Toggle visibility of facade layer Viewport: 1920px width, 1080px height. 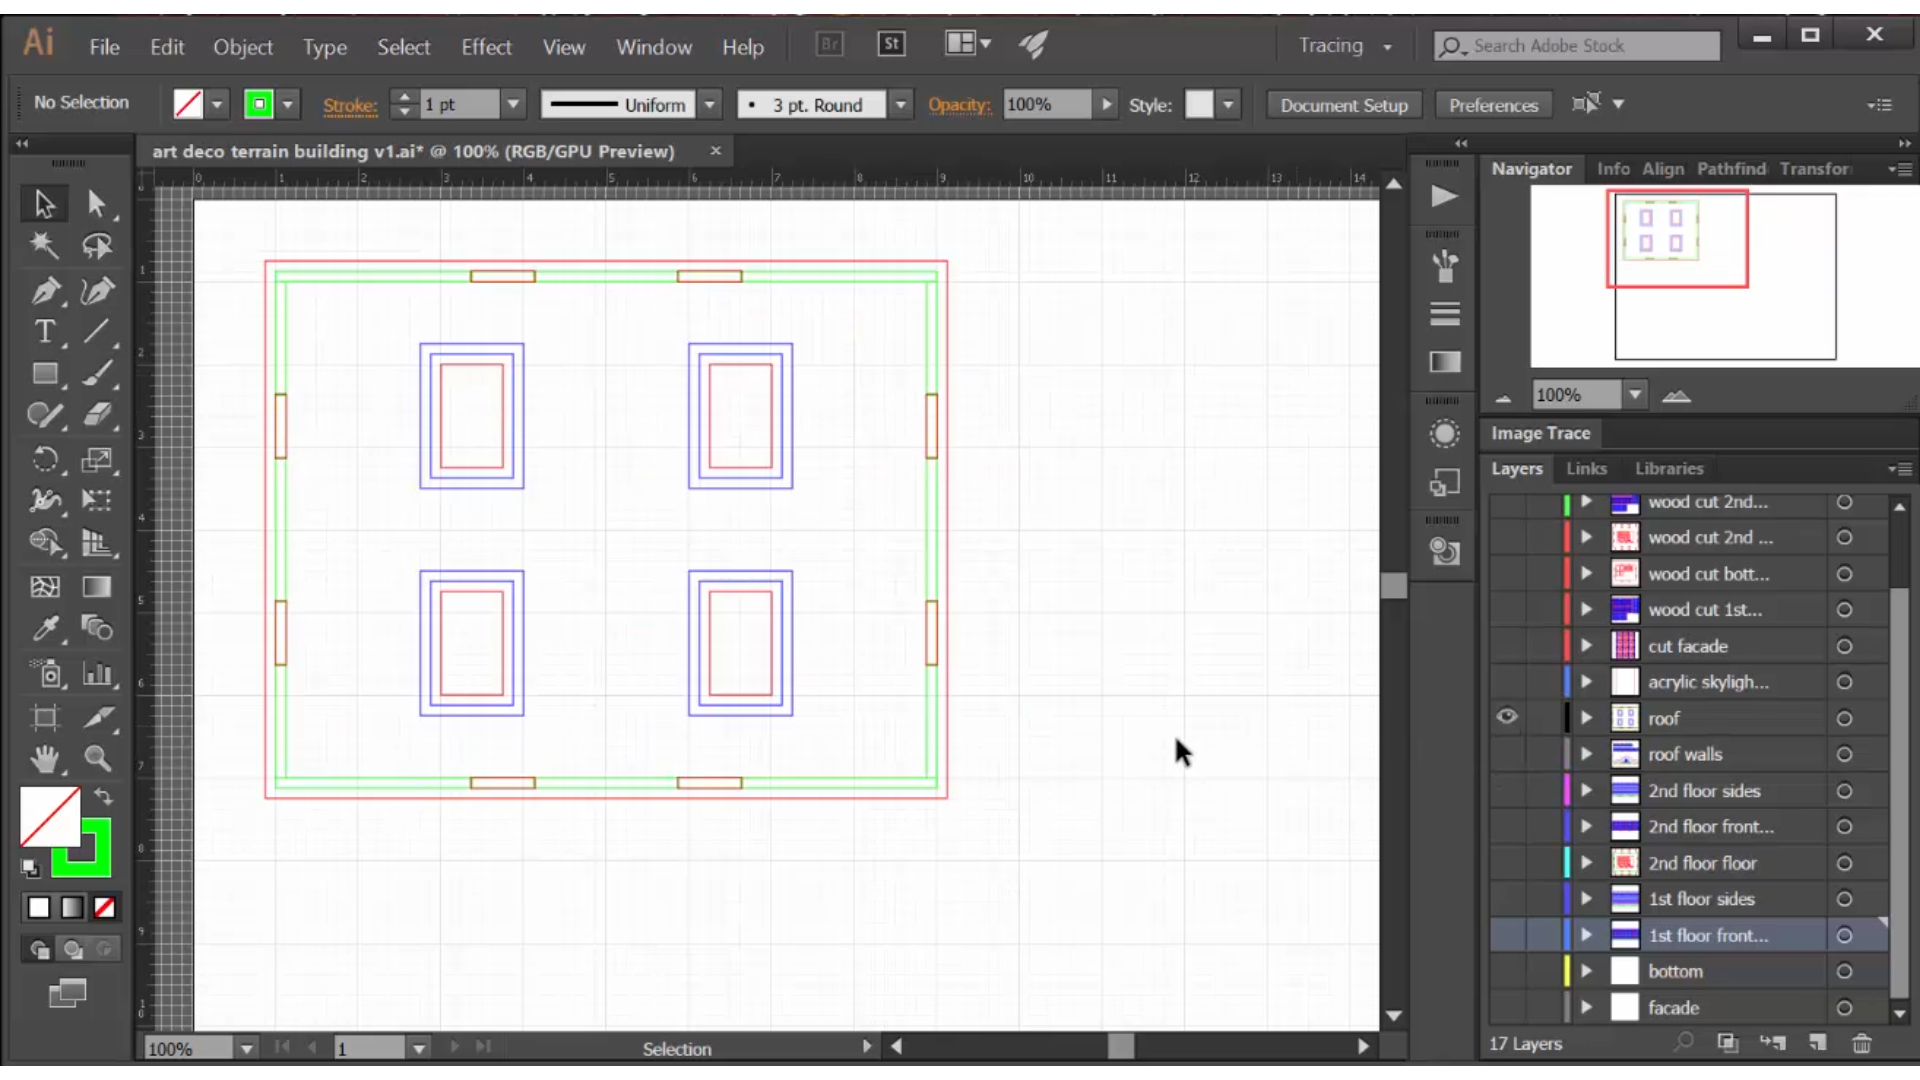click(x=1507, y=1007)
